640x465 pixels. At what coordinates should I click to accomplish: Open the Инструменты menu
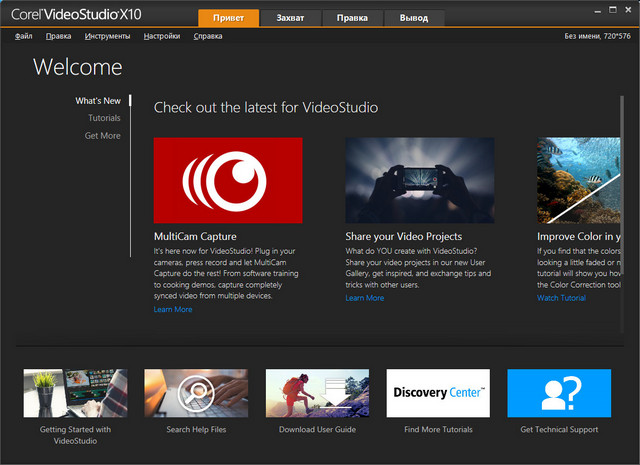(x=108, y=36)
